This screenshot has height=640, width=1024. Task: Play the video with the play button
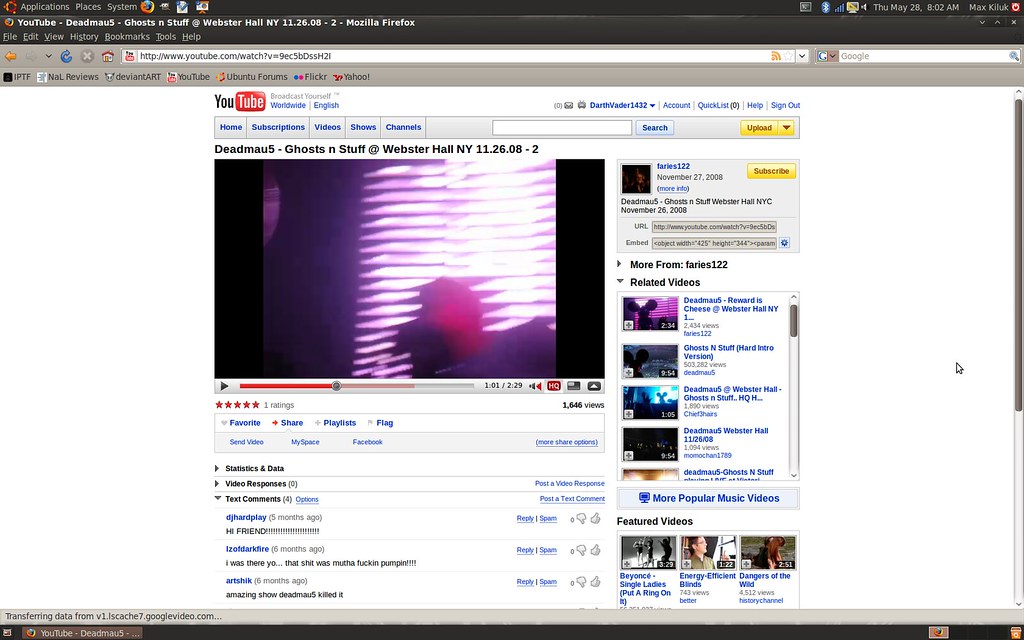[x=224, y=386]
